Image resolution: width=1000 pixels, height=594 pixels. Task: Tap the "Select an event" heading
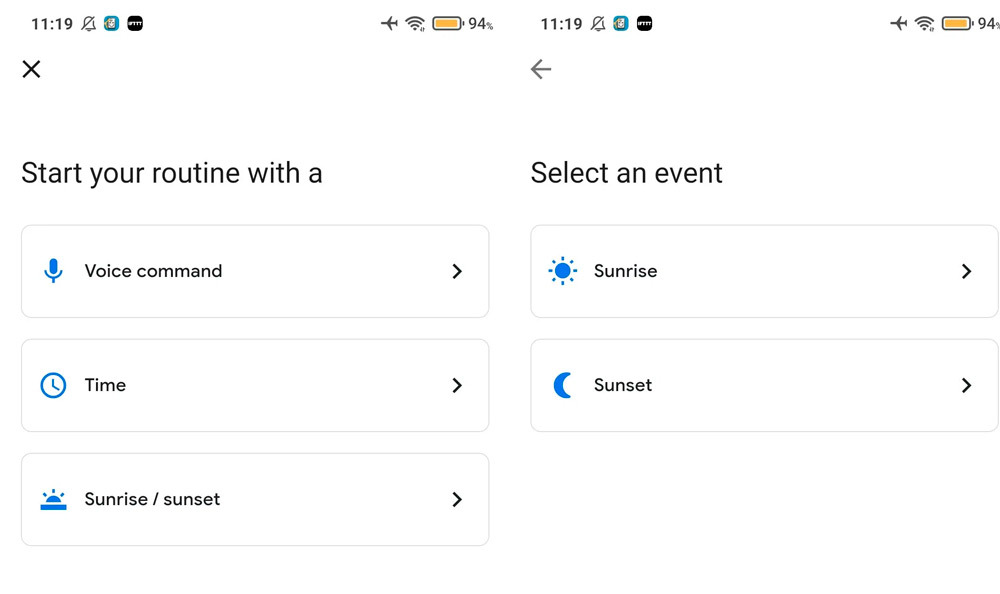pyautogui.click(x=626, y=173)
